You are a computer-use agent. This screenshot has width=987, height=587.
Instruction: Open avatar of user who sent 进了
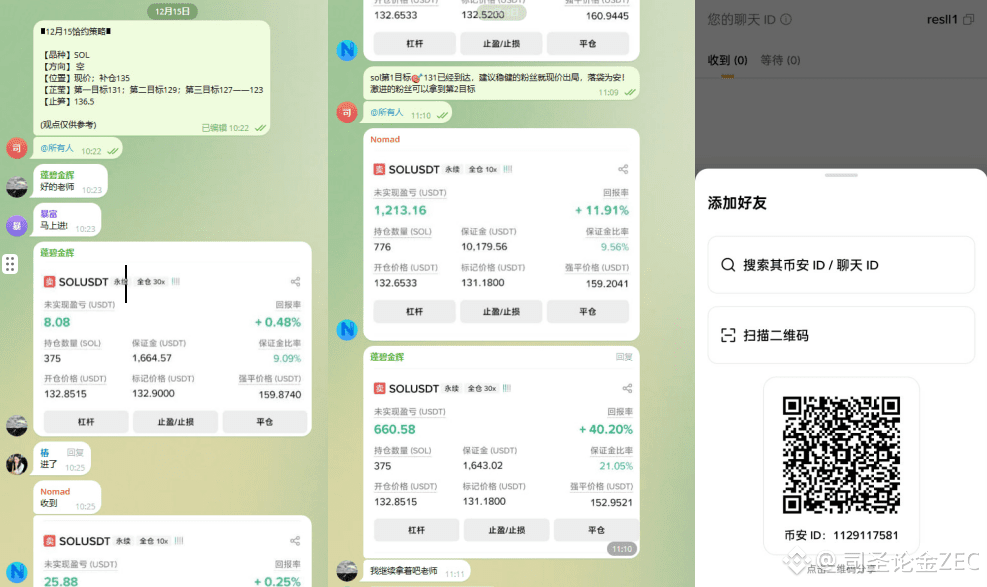(17, 464)
